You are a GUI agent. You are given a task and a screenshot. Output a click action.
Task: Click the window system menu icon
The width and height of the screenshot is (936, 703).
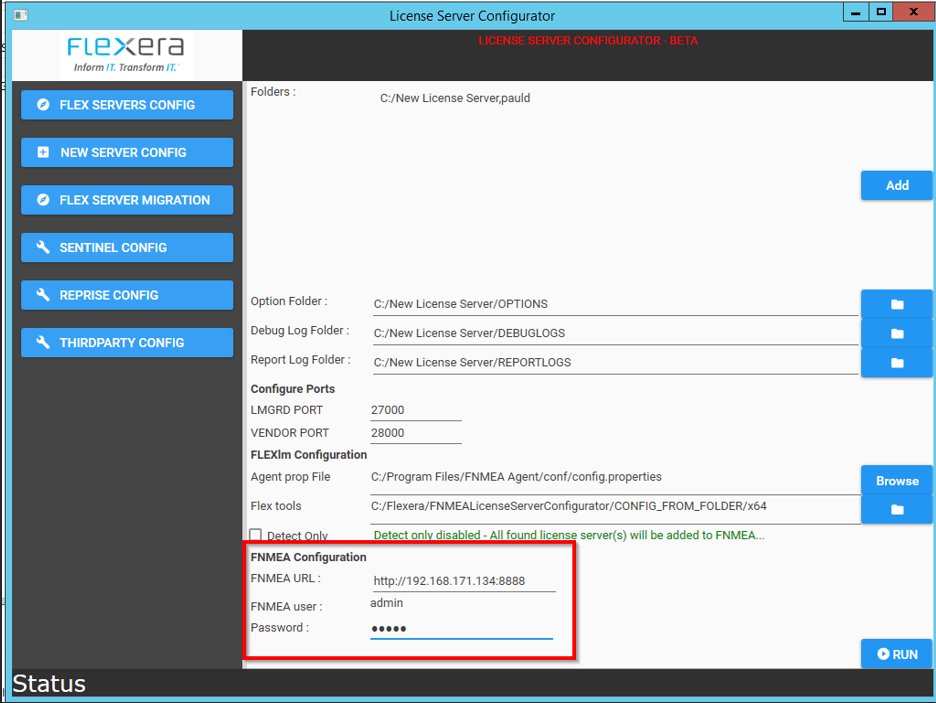[x=21, y=15]
